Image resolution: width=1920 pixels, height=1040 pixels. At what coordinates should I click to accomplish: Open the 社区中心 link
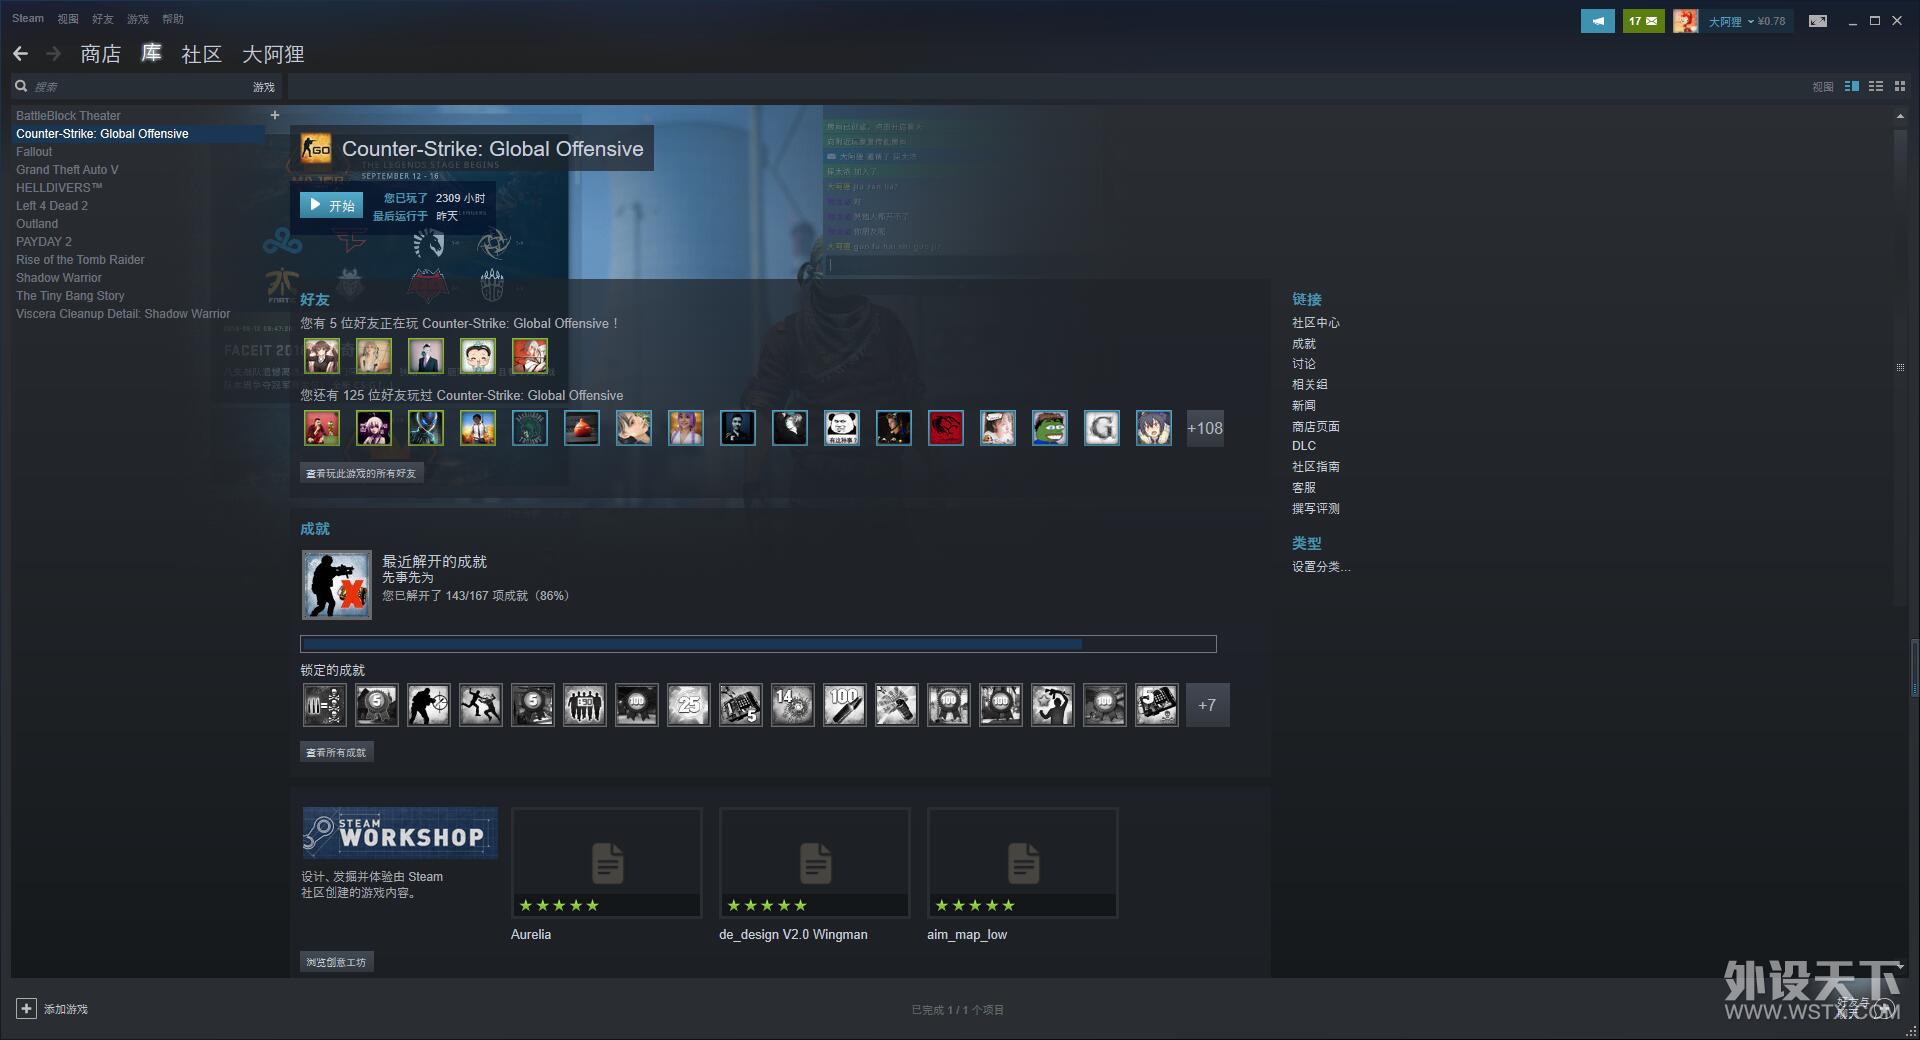(1315, 323)
